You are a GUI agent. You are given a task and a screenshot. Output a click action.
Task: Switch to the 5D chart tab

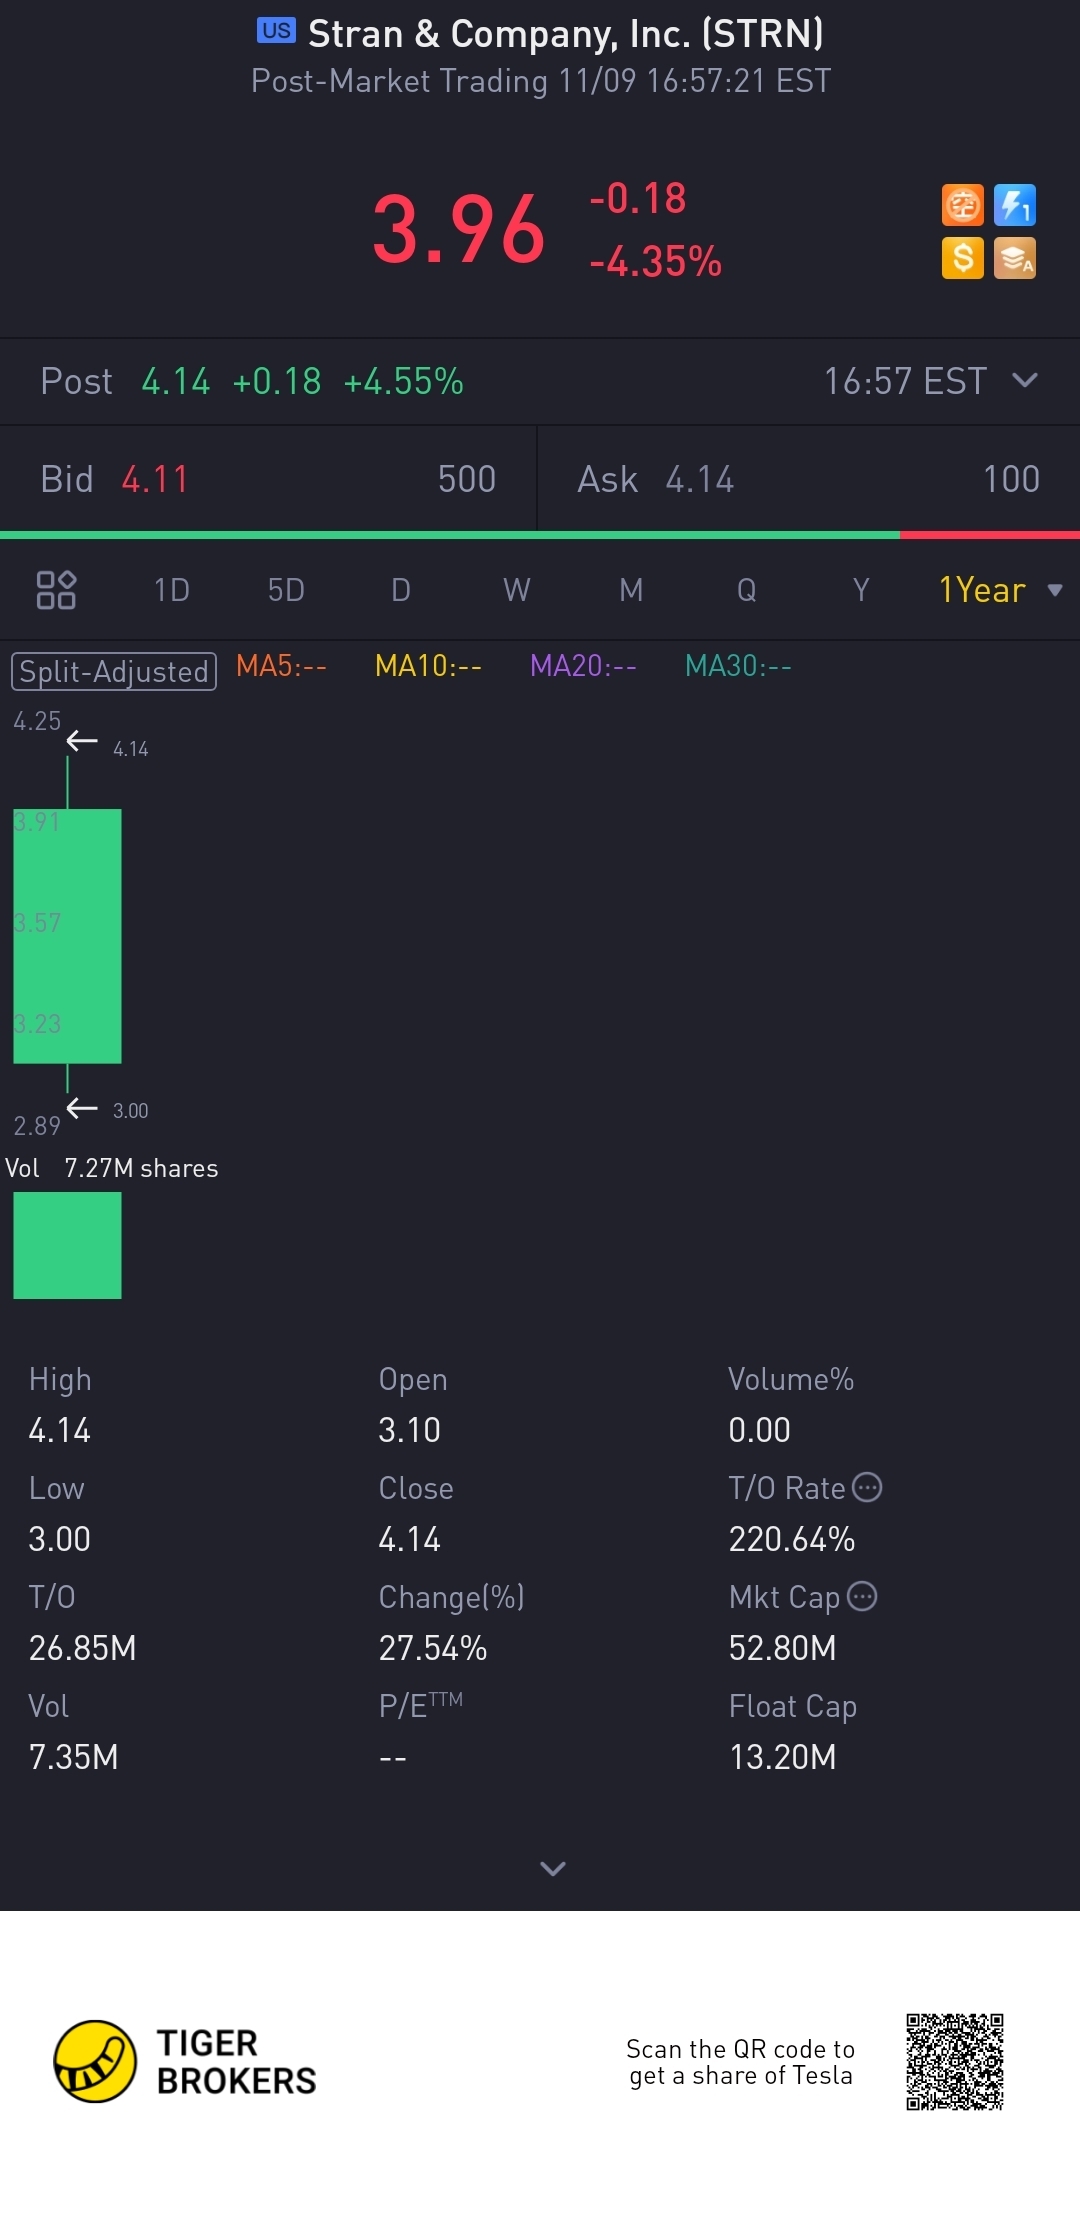(x=286, y=590)
